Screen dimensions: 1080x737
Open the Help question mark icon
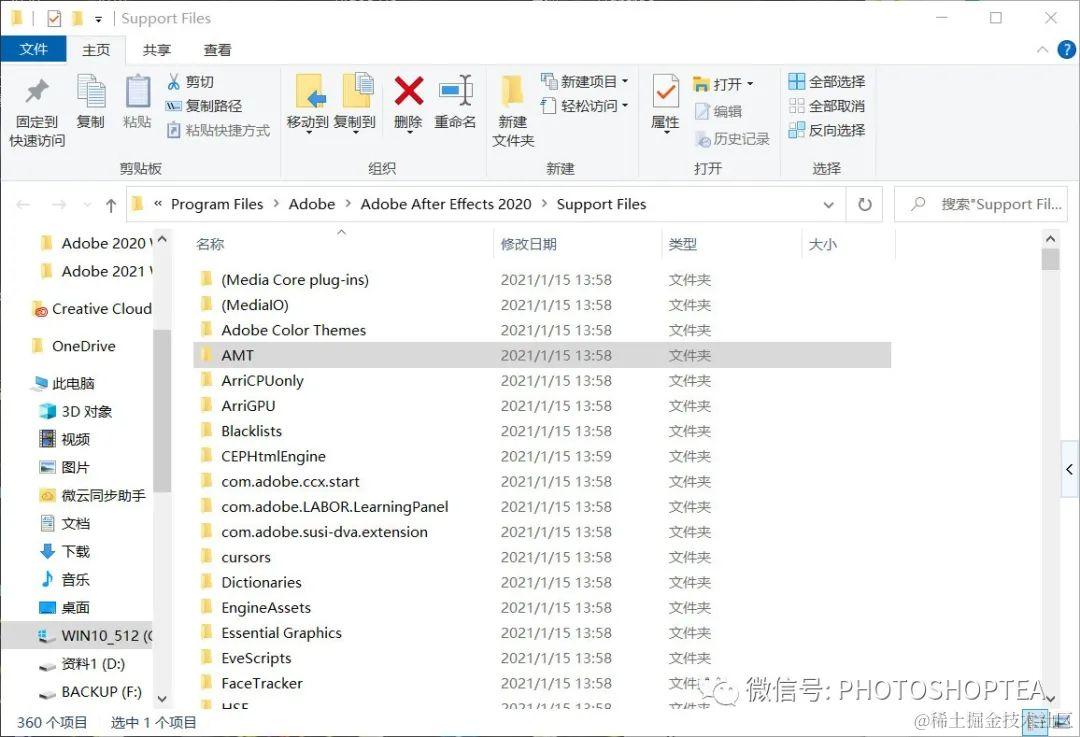[x=1066, y=50]
